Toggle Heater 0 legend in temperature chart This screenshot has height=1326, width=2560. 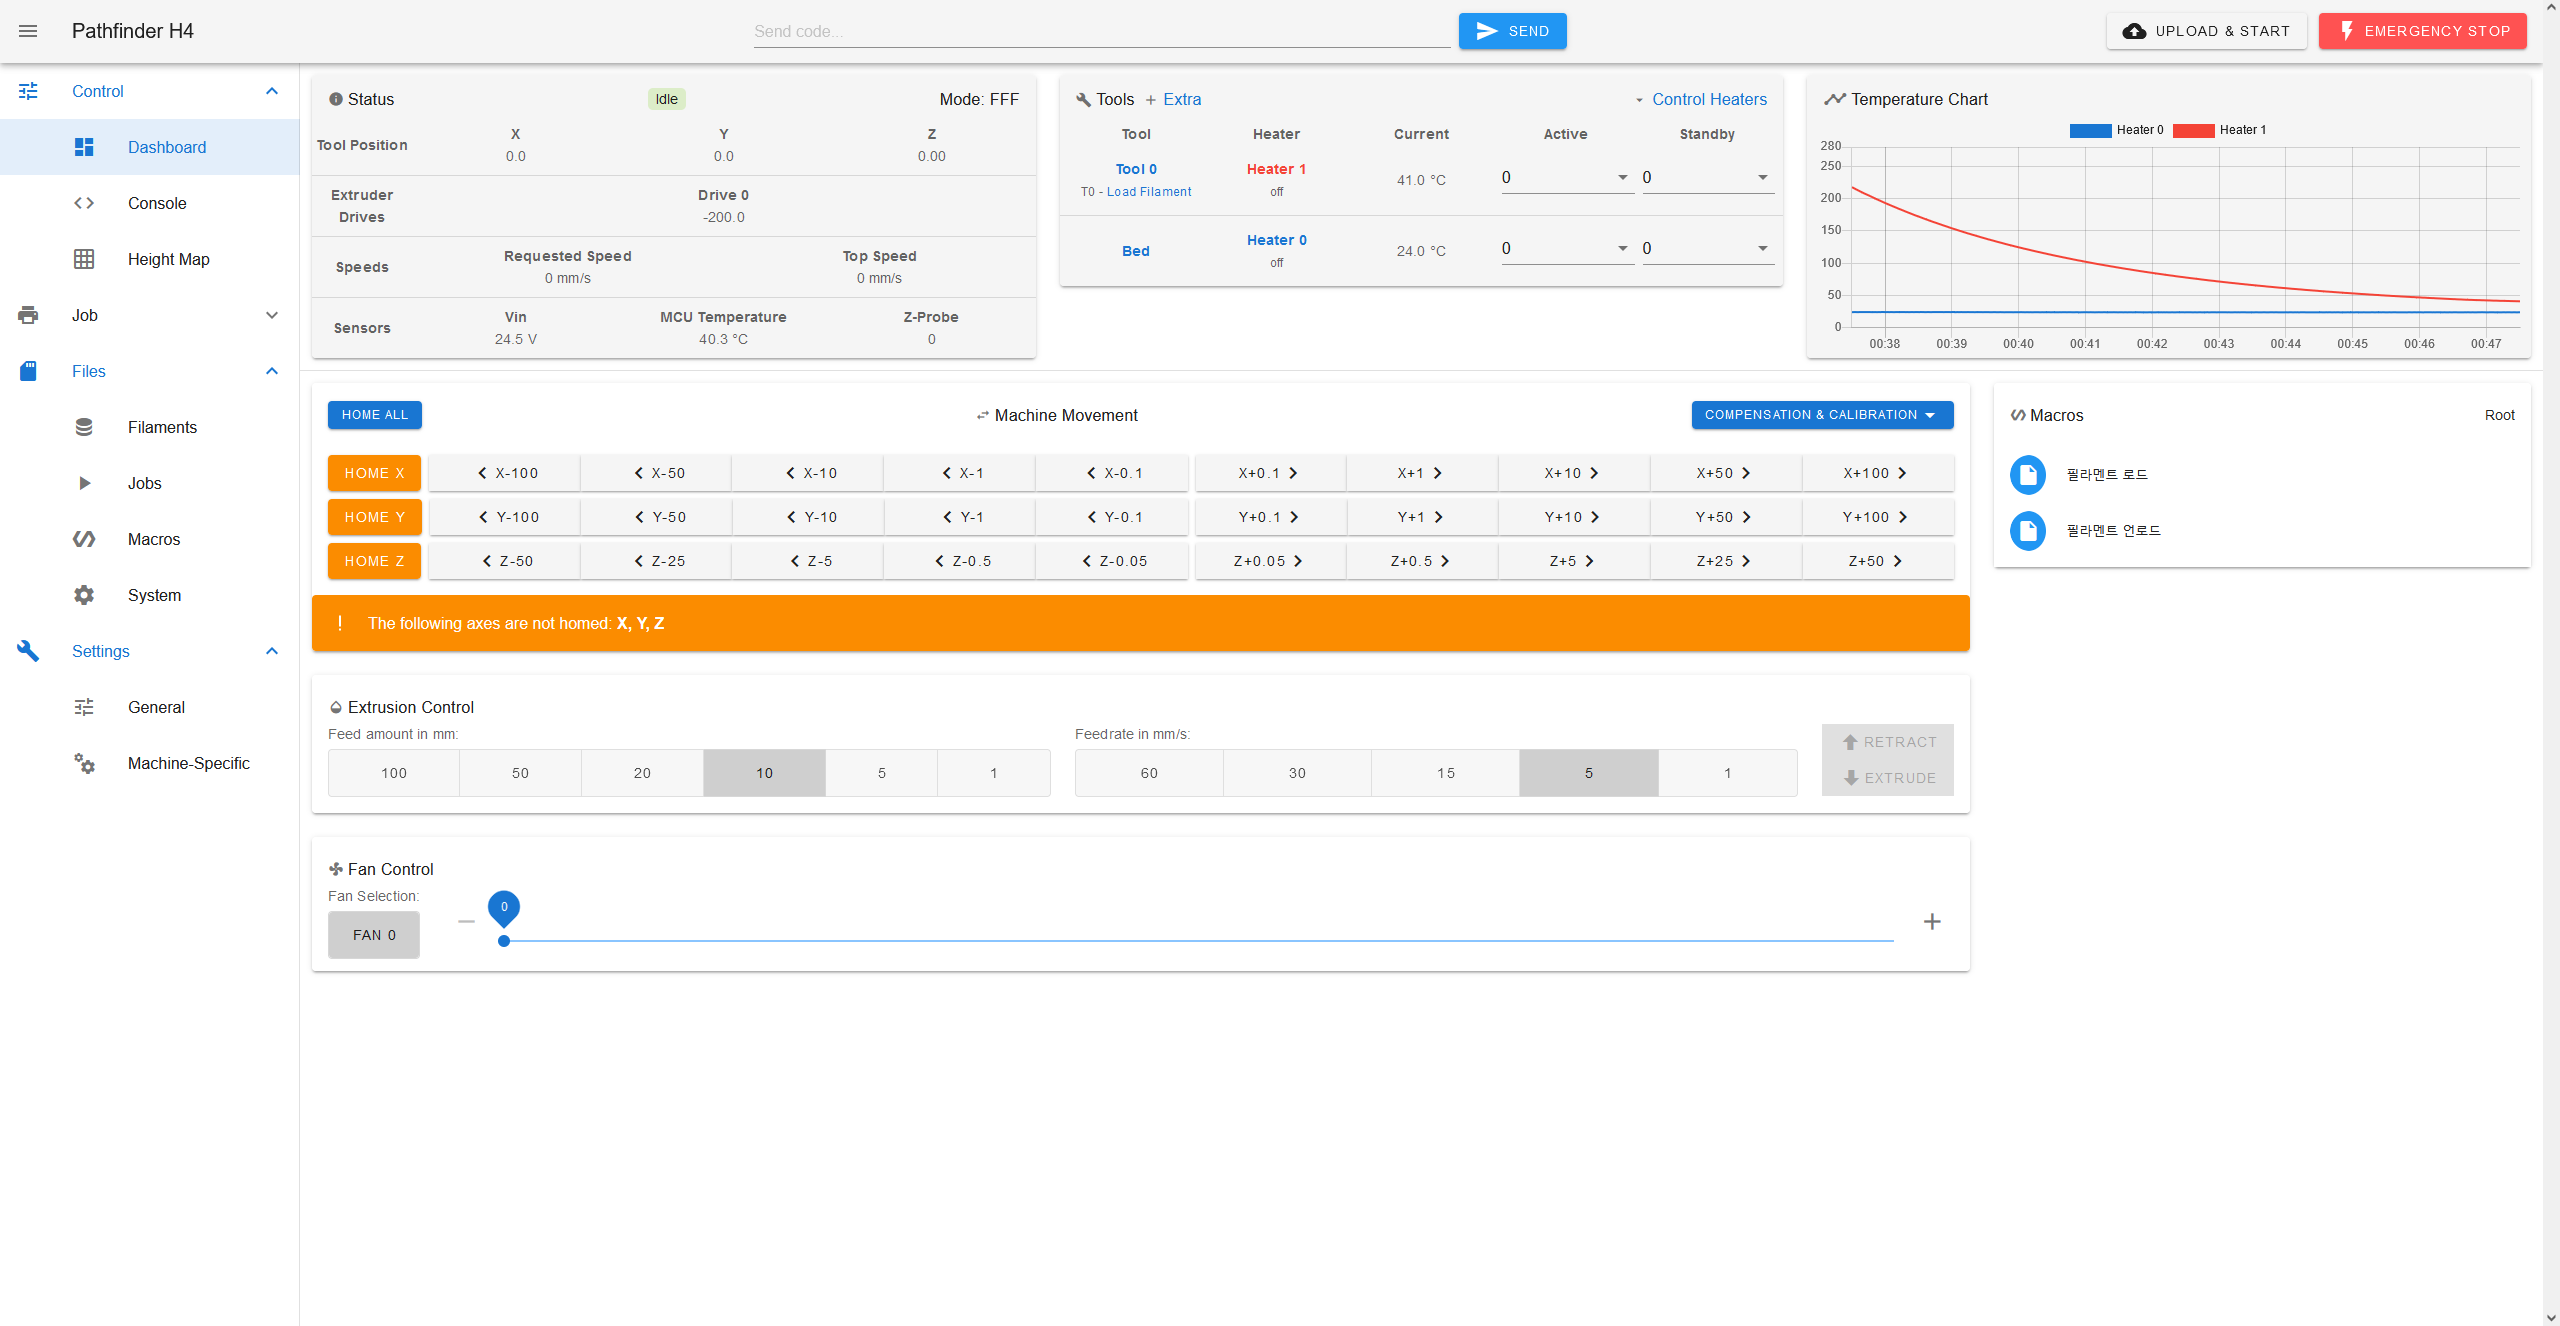point(2116,130)
